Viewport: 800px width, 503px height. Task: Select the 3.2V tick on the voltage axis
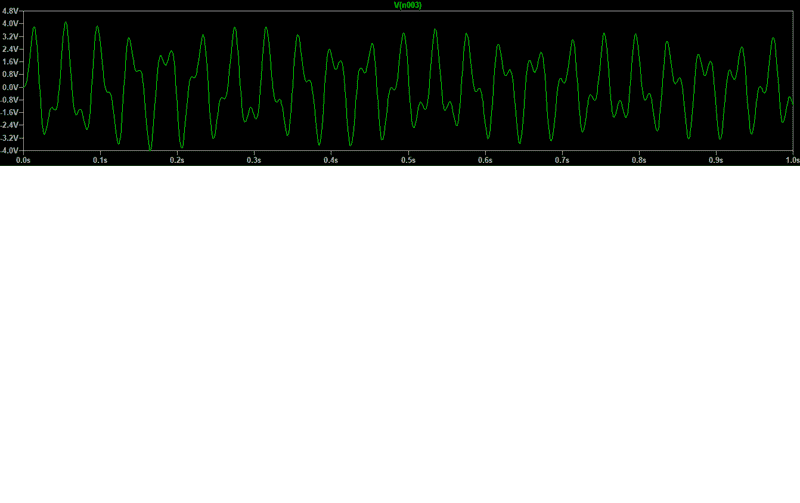point(11,36)
